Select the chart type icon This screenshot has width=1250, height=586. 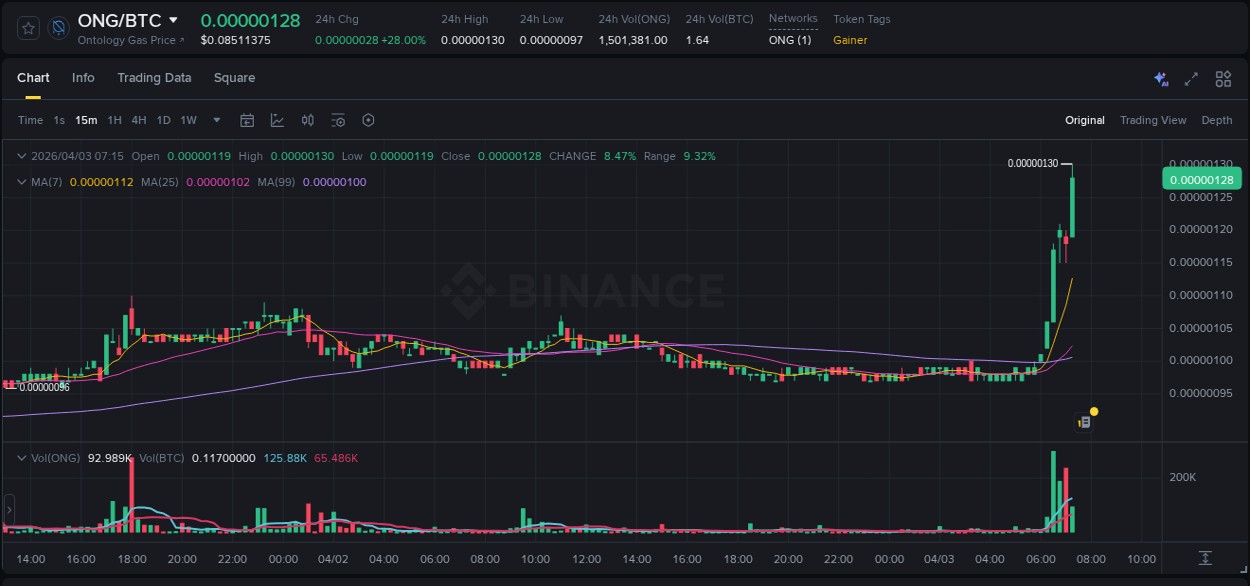point(277,120)
